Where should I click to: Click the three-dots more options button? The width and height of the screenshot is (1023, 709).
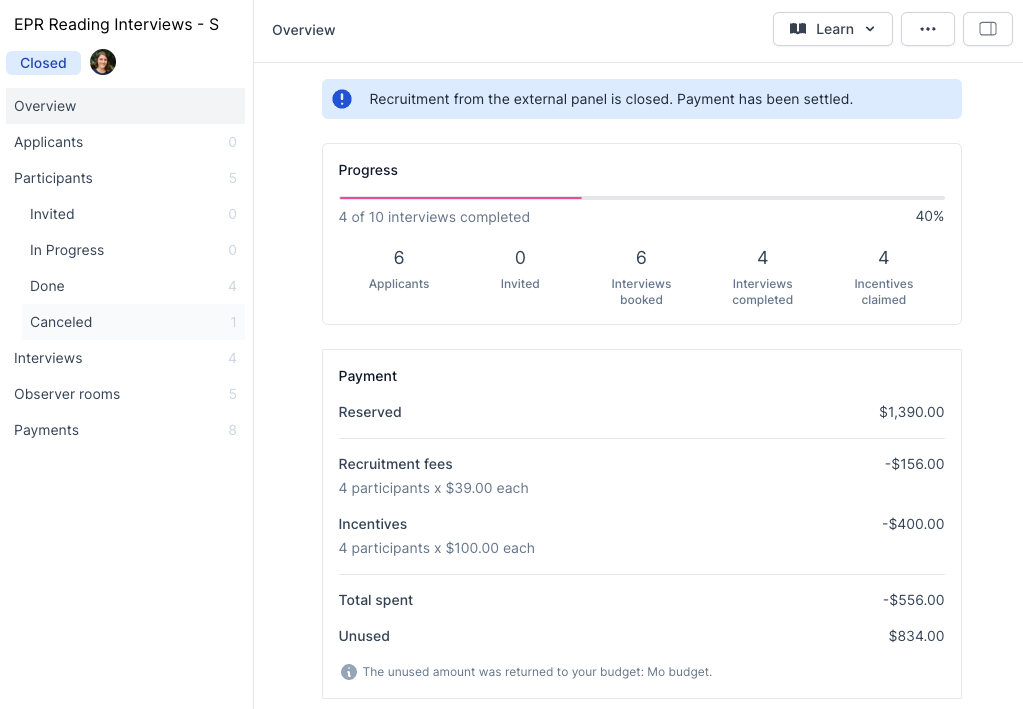coord(927,29)
